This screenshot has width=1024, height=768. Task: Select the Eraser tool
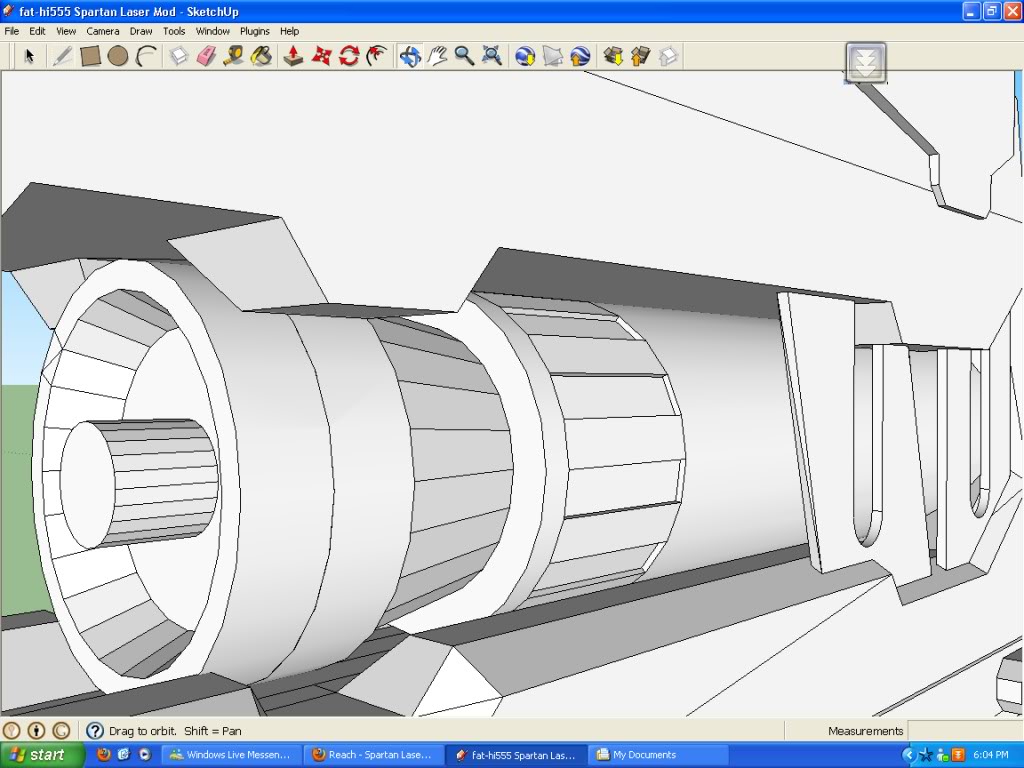pyautogui.click(x=206, y=56)
